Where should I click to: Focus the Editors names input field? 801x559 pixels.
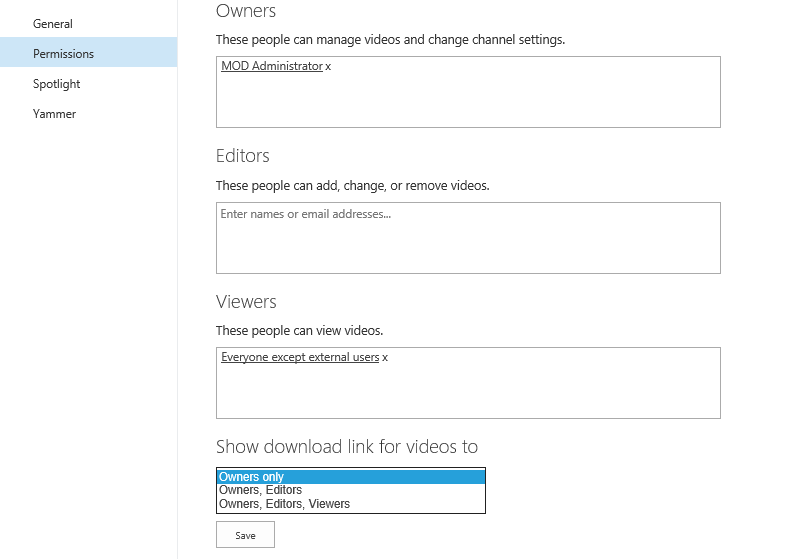[x=468, y=238]
